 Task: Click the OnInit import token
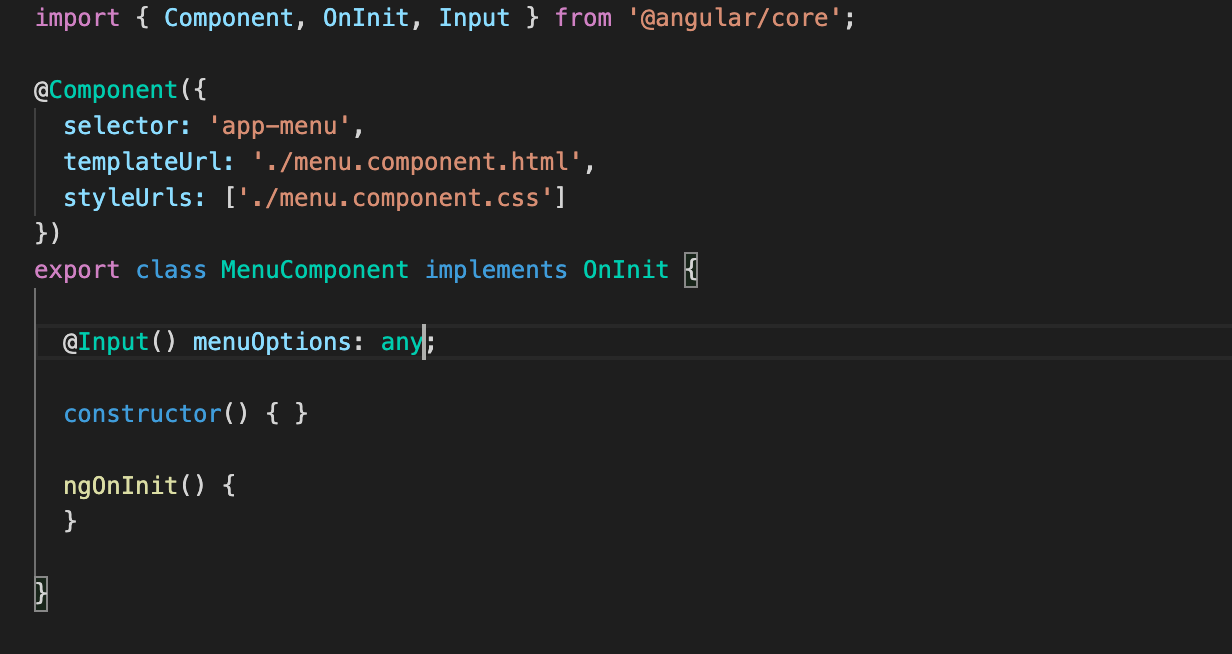(x=366, y=17)
